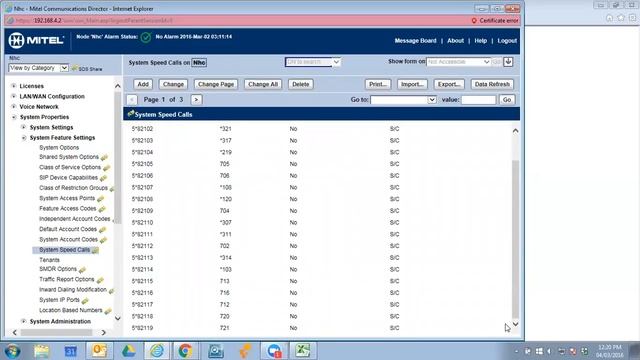640x360 pixels.
Task: Click the value input field
Action: point(478,100)
